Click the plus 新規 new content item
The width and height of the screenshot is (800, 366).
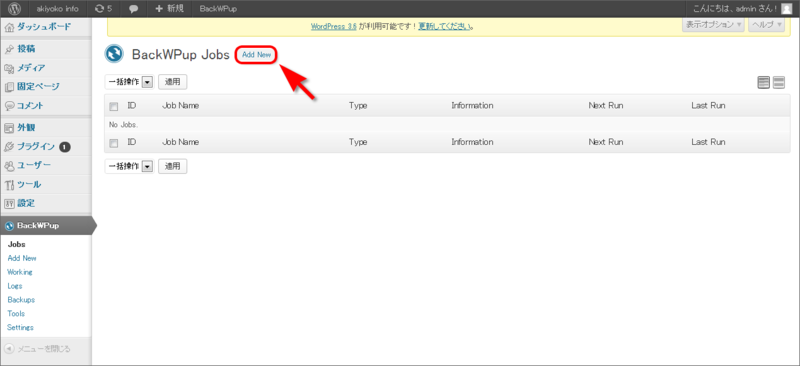[169, 9]
